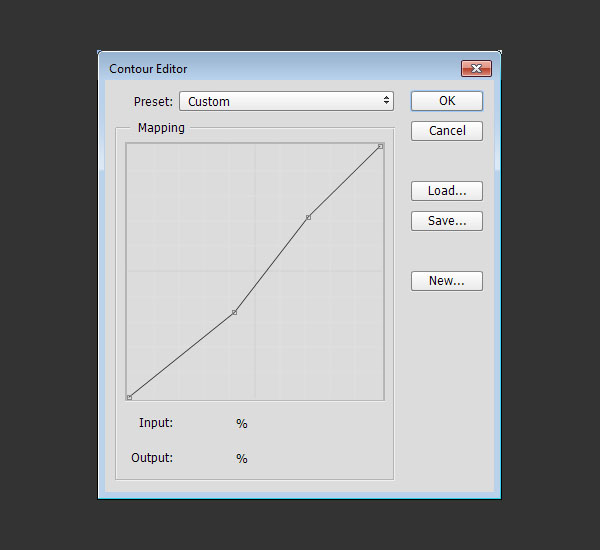Click the curve line below the lower-middle point

(180, 356)
